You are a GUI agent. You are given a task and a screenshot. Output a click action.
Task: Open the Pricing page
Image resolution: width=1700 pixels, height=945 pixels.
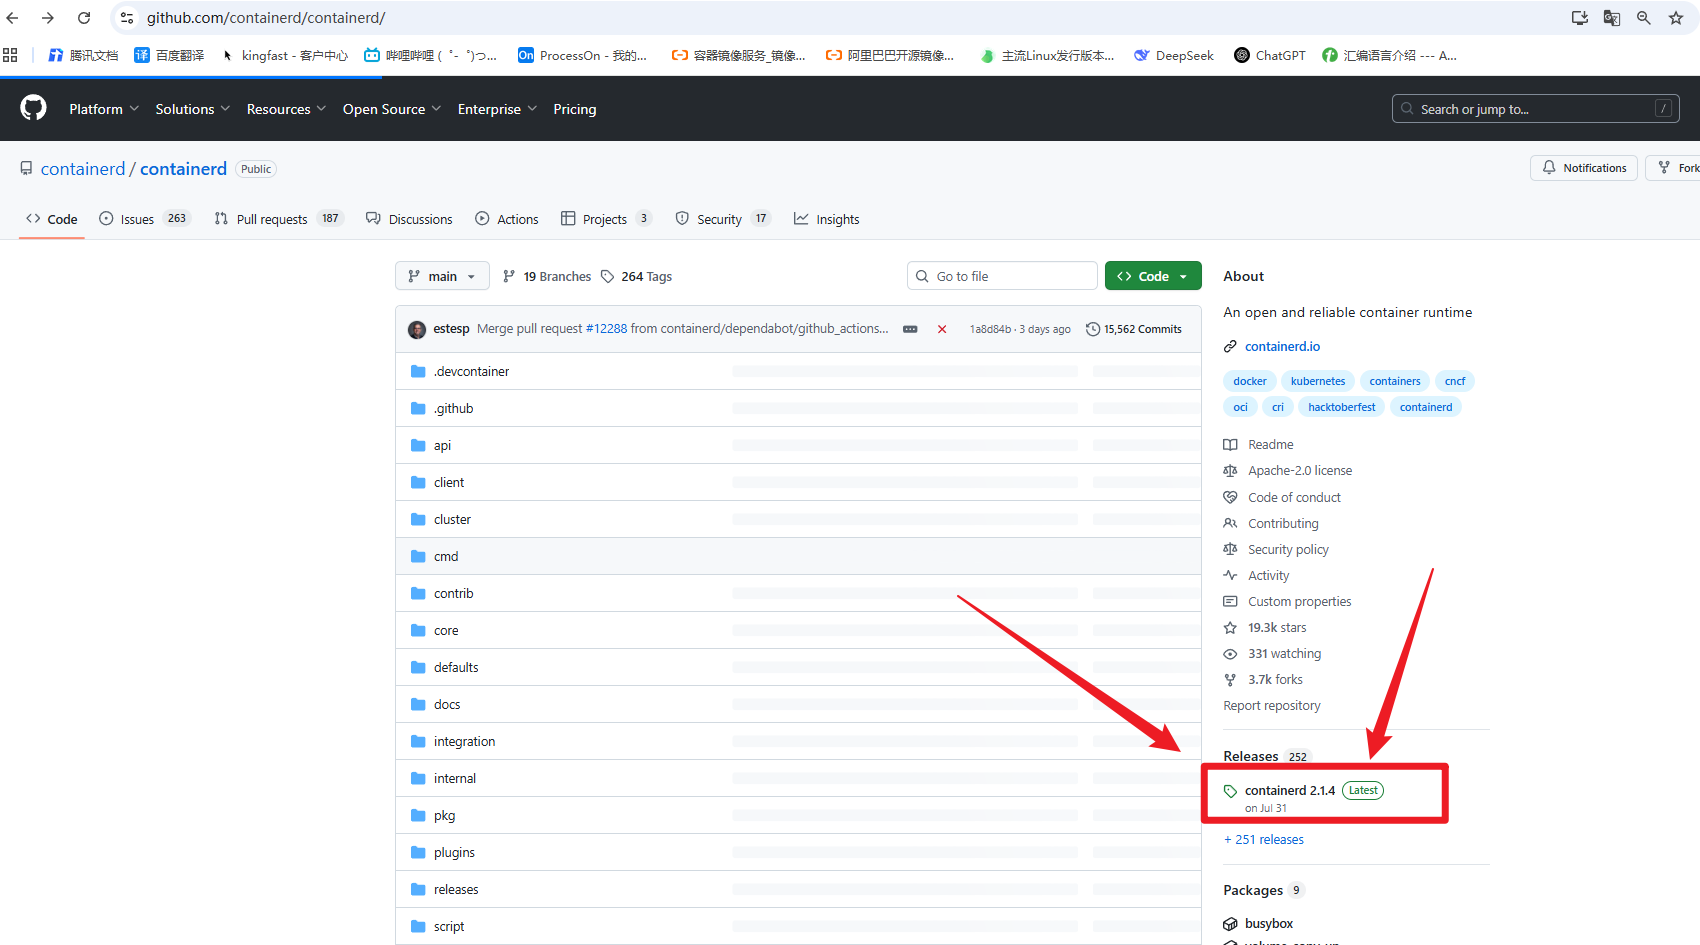click(575, 109)
